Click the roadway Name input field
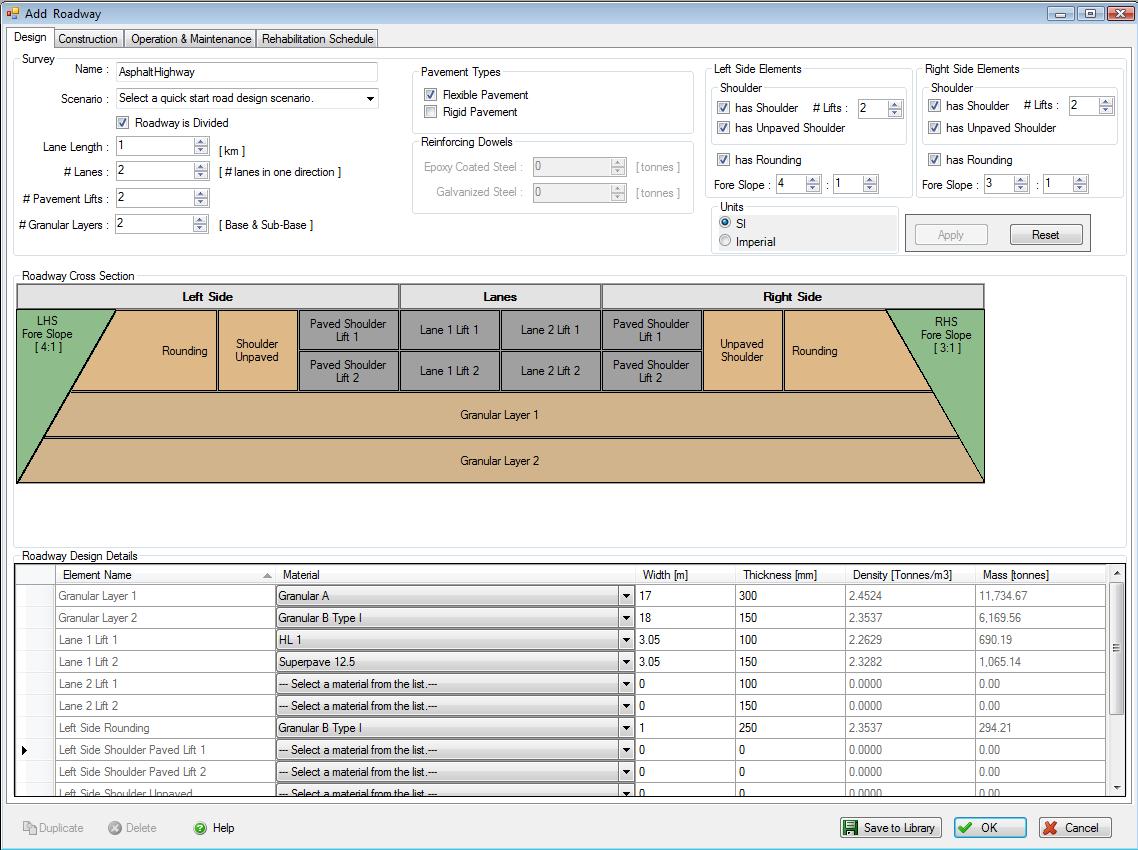This screenshot has height=850, width=1138. tap(246, 72)
